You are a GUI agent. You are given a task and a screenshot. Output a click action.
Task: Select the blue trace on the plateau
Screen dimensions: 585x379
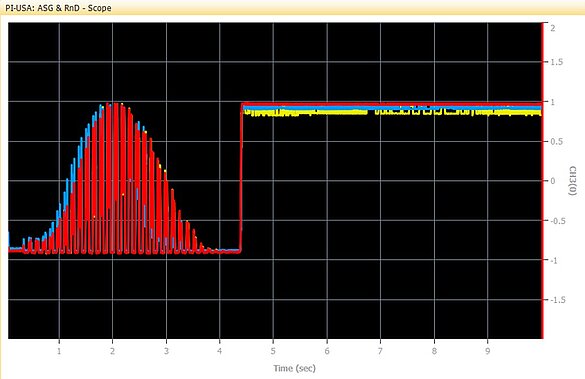(392, 108)
